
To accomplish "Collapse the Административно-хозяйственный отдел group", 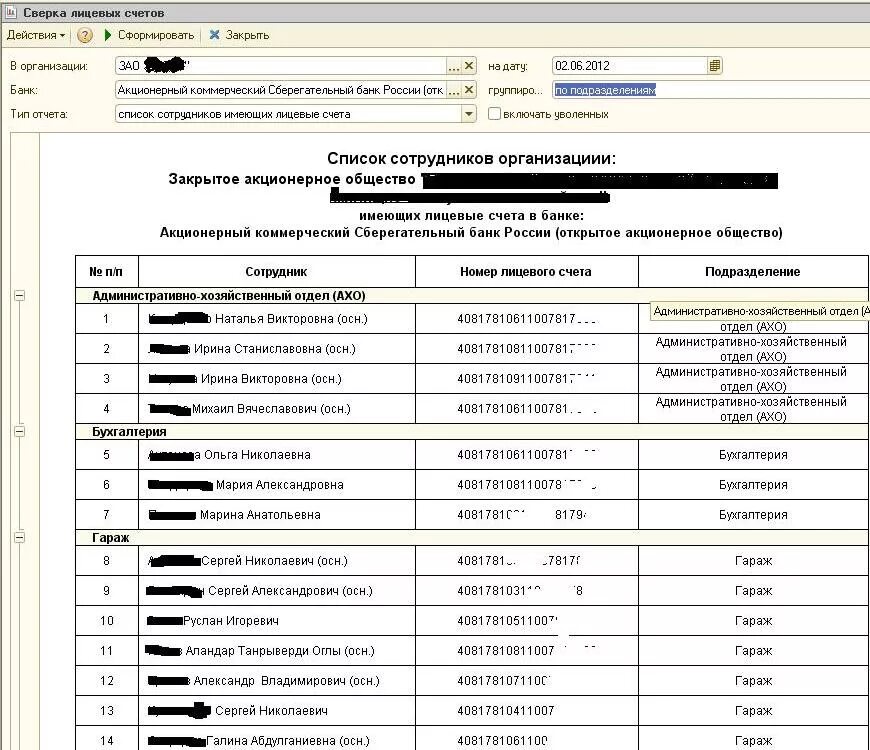I will 19,296.
